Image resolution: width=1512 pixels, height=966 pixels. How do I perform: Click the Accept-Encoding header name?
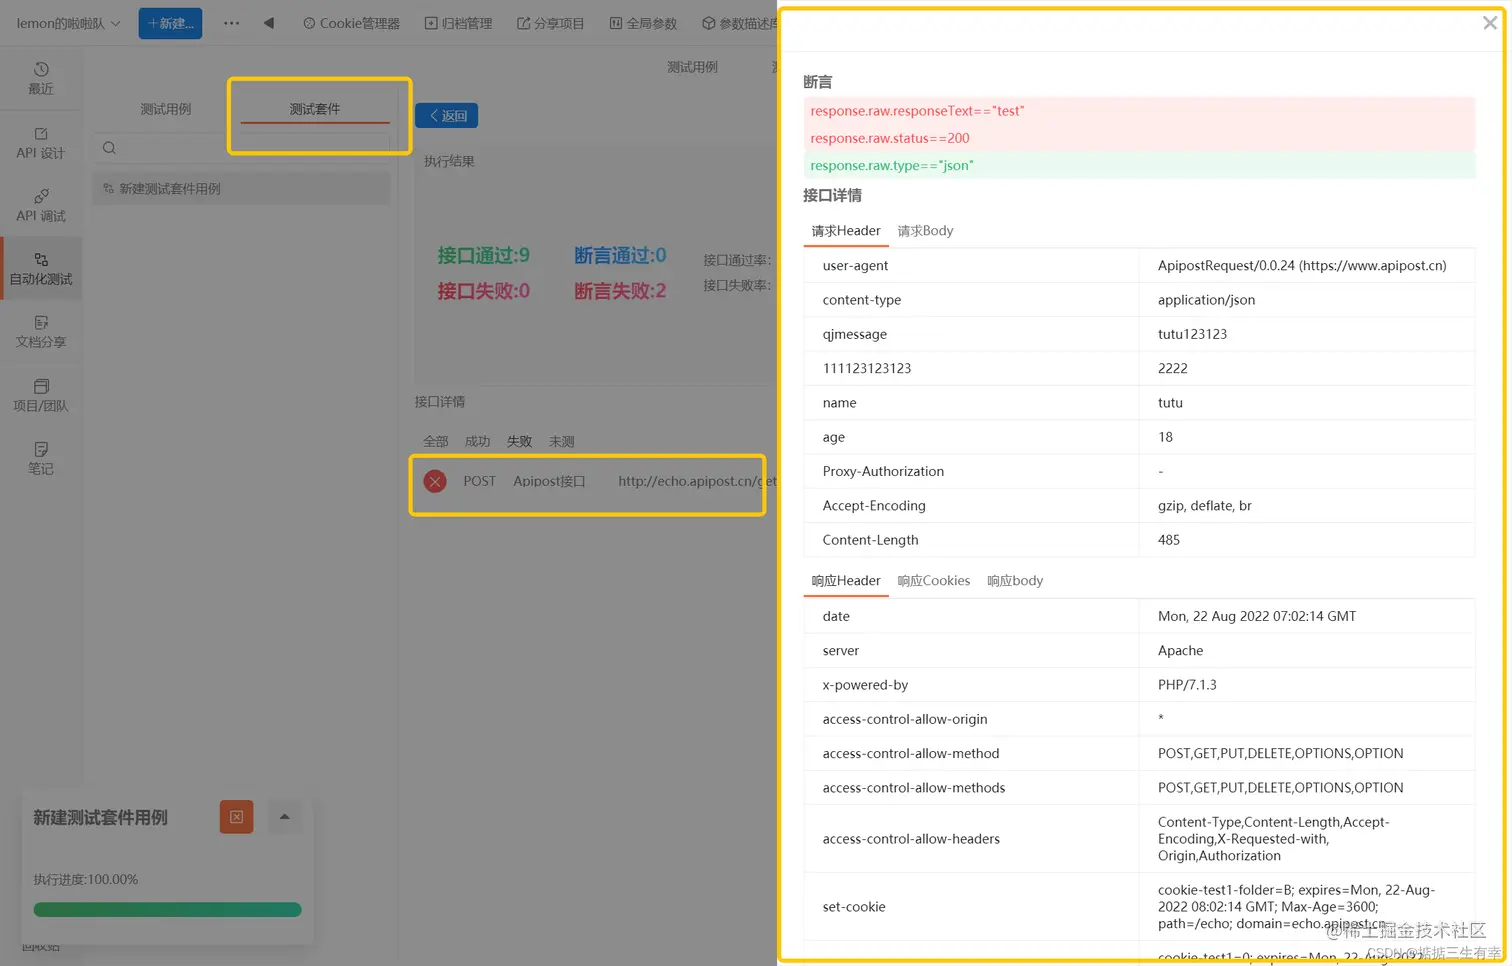click(874, 506)
